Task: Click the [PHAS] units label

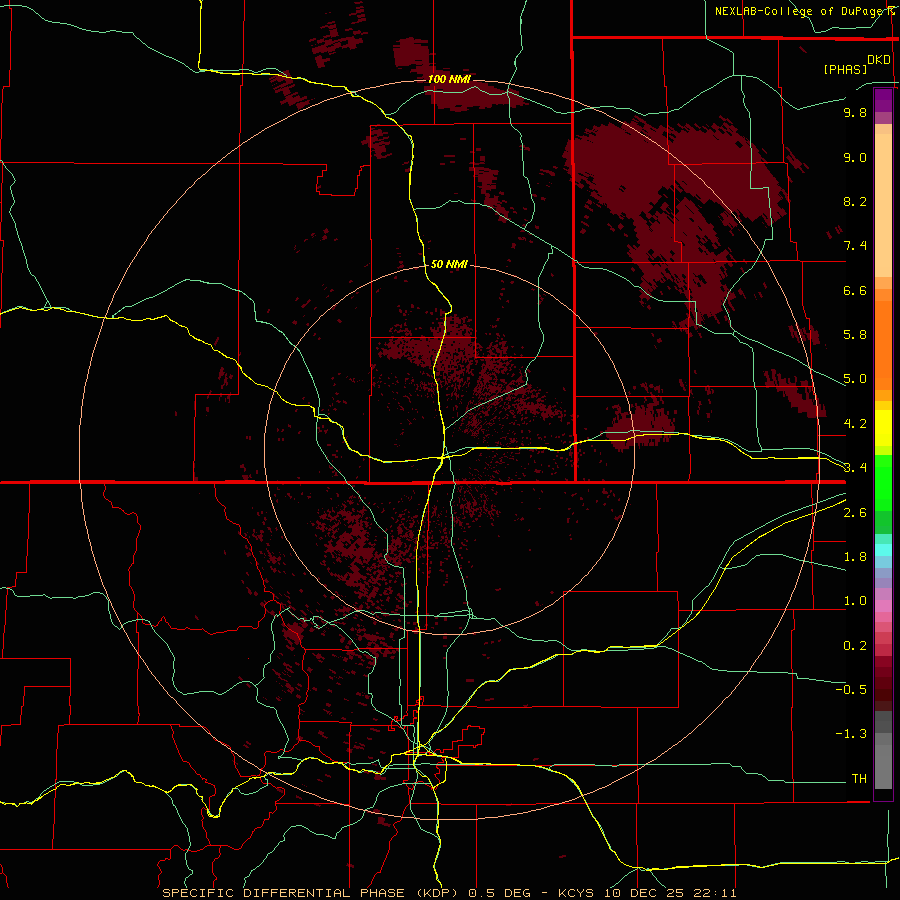Action: click(845, 69)
